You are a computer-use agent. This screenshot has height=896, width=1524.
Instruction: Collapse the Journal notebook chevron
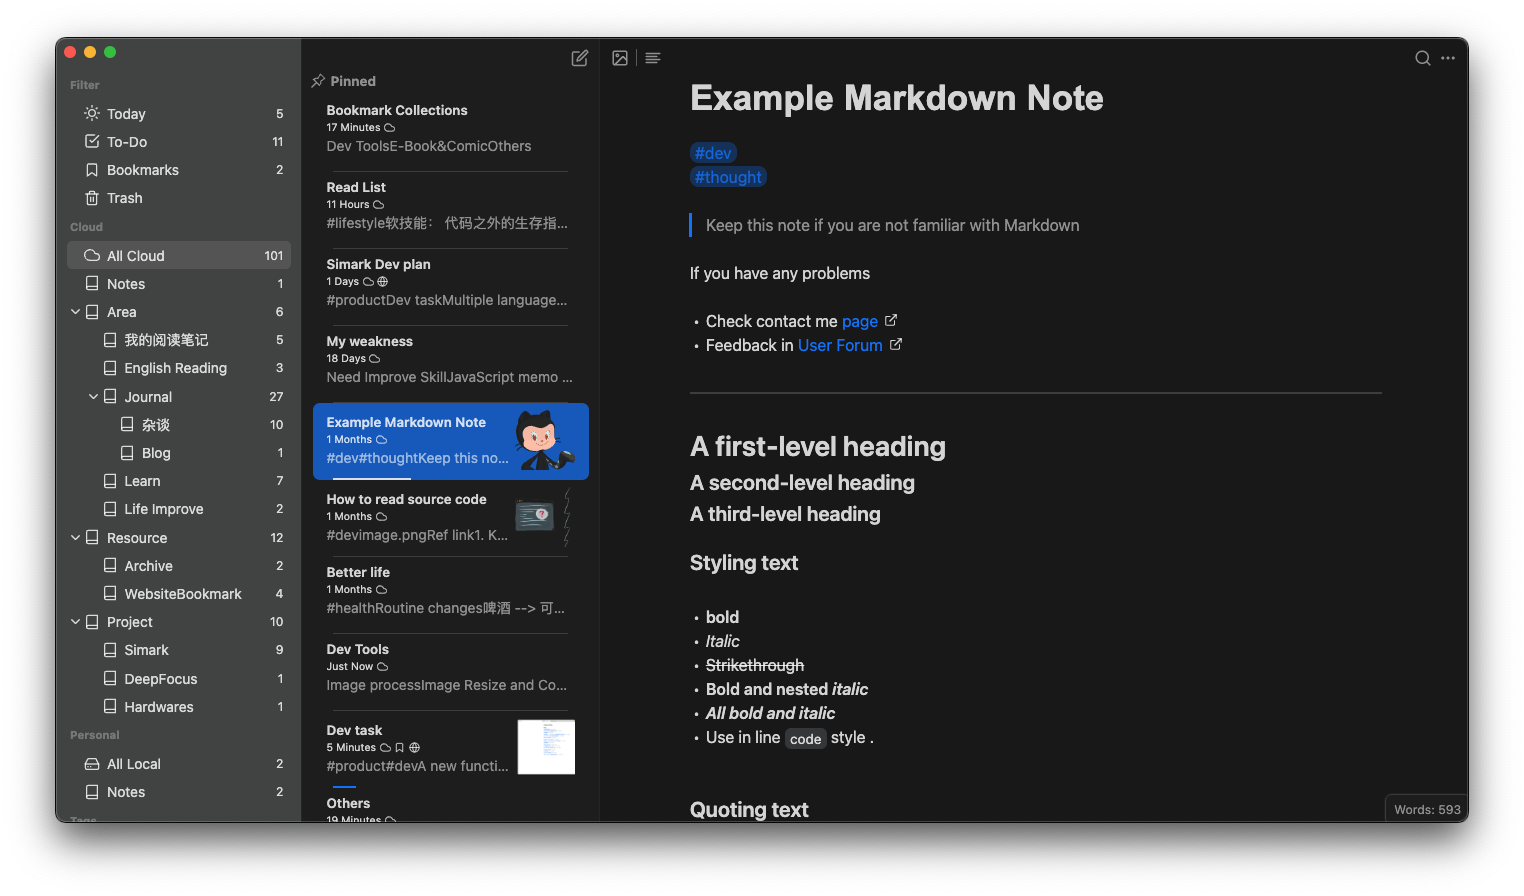click(x=93, y=396)
